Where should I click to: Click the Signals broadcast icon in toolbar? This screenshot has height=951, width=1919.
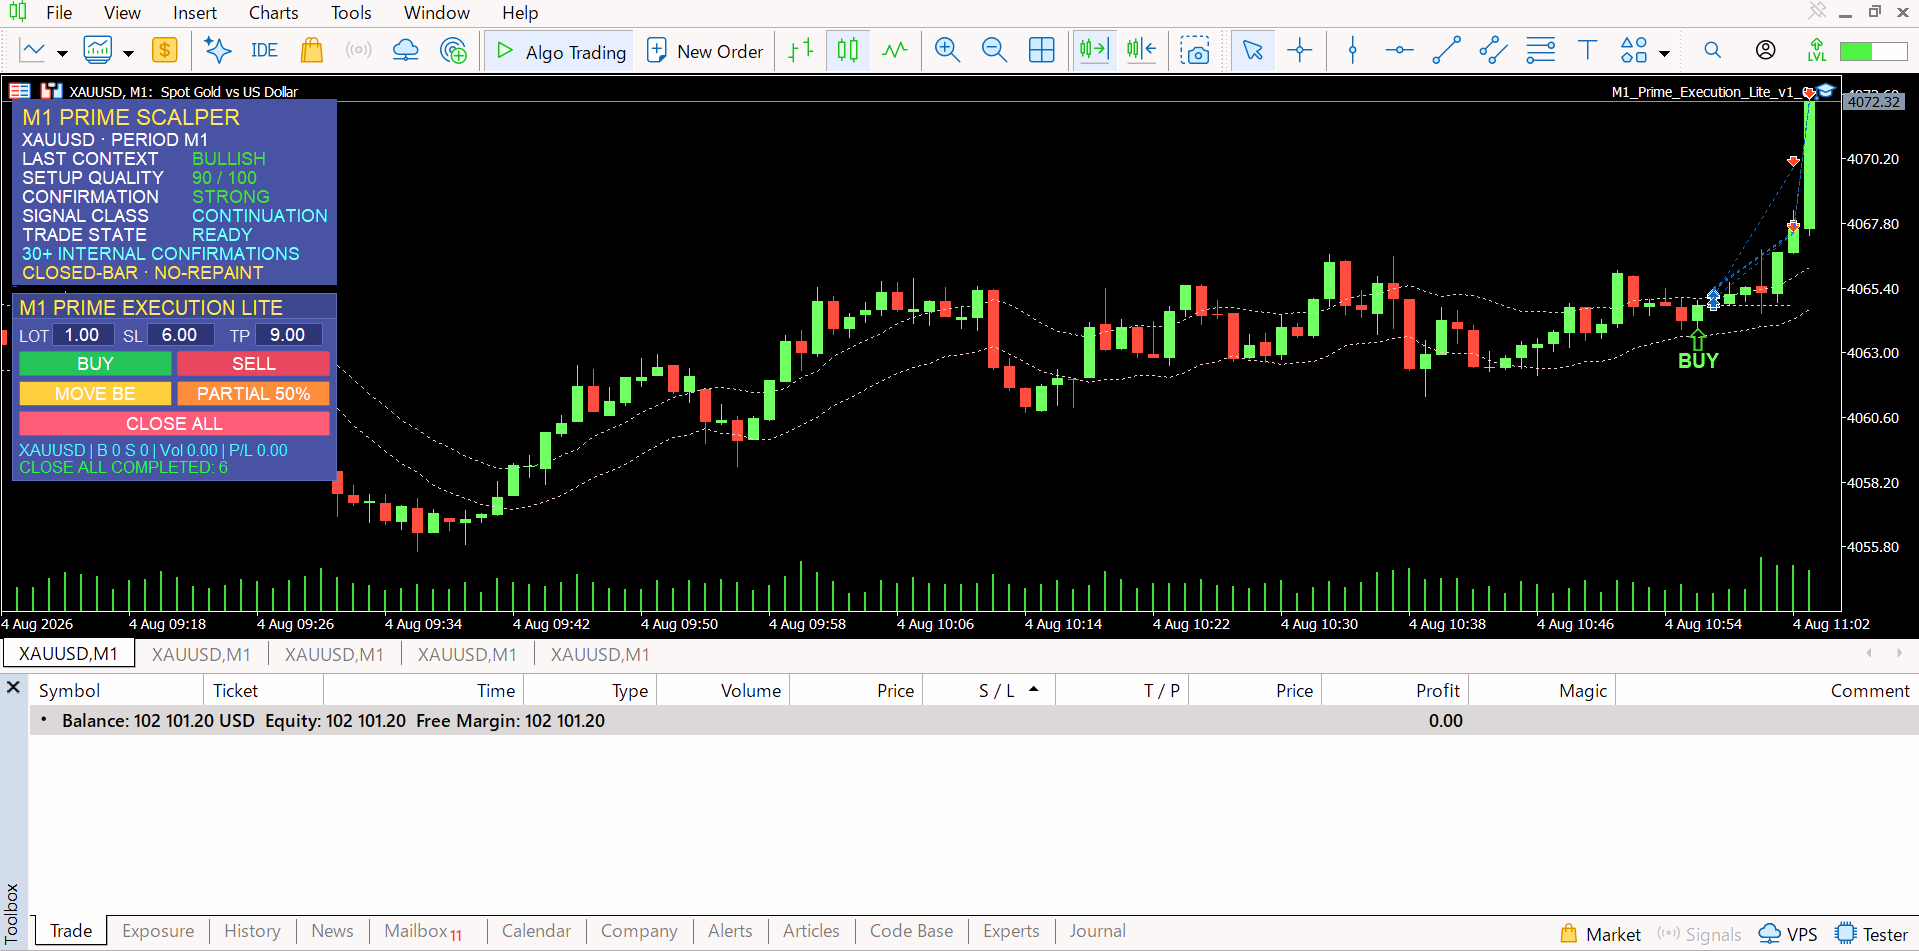click(358, 50)
